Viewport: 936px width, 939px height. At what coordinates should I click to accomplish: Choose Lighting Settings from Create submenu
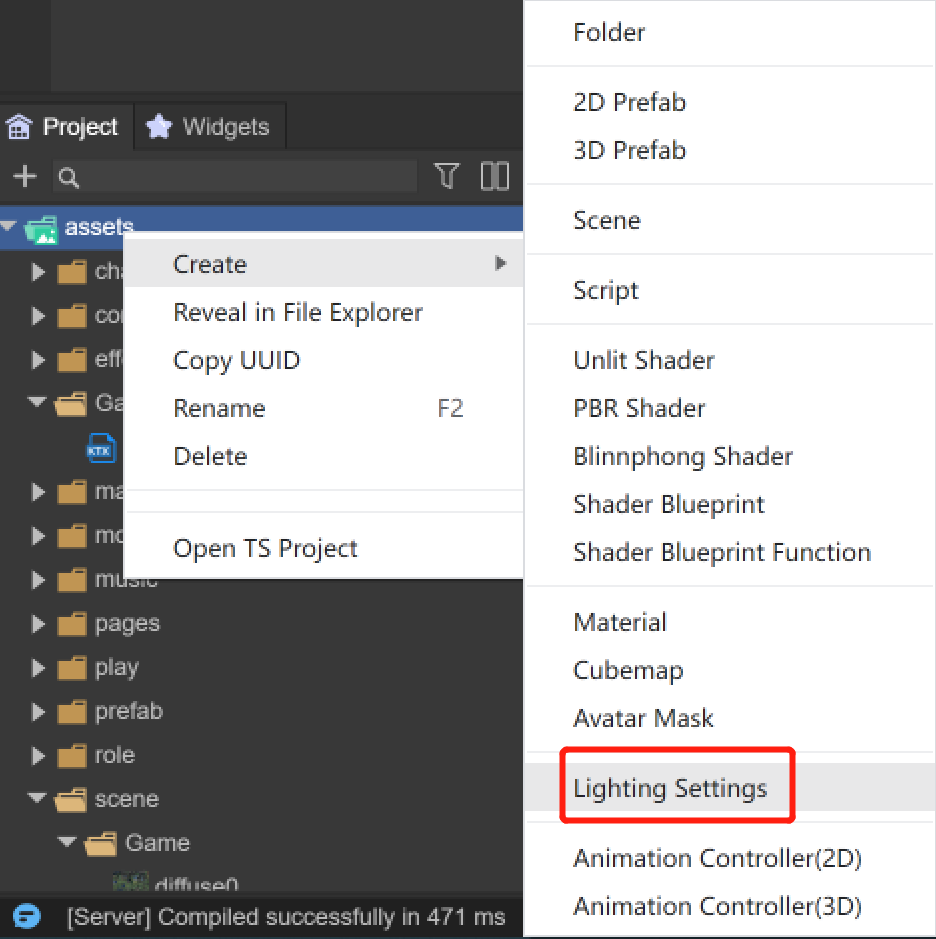670,788
